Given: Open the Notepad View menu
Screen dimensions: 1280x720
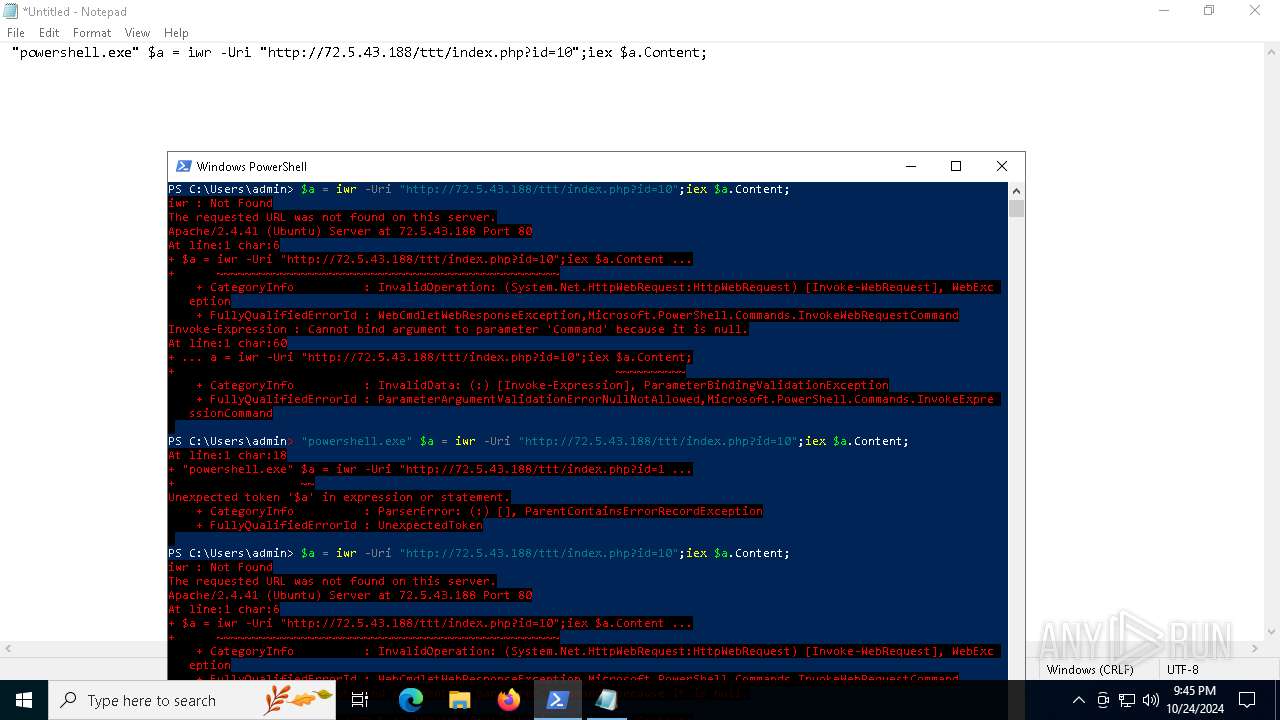Looking at the screenshot, I should (x=137, y=32).
